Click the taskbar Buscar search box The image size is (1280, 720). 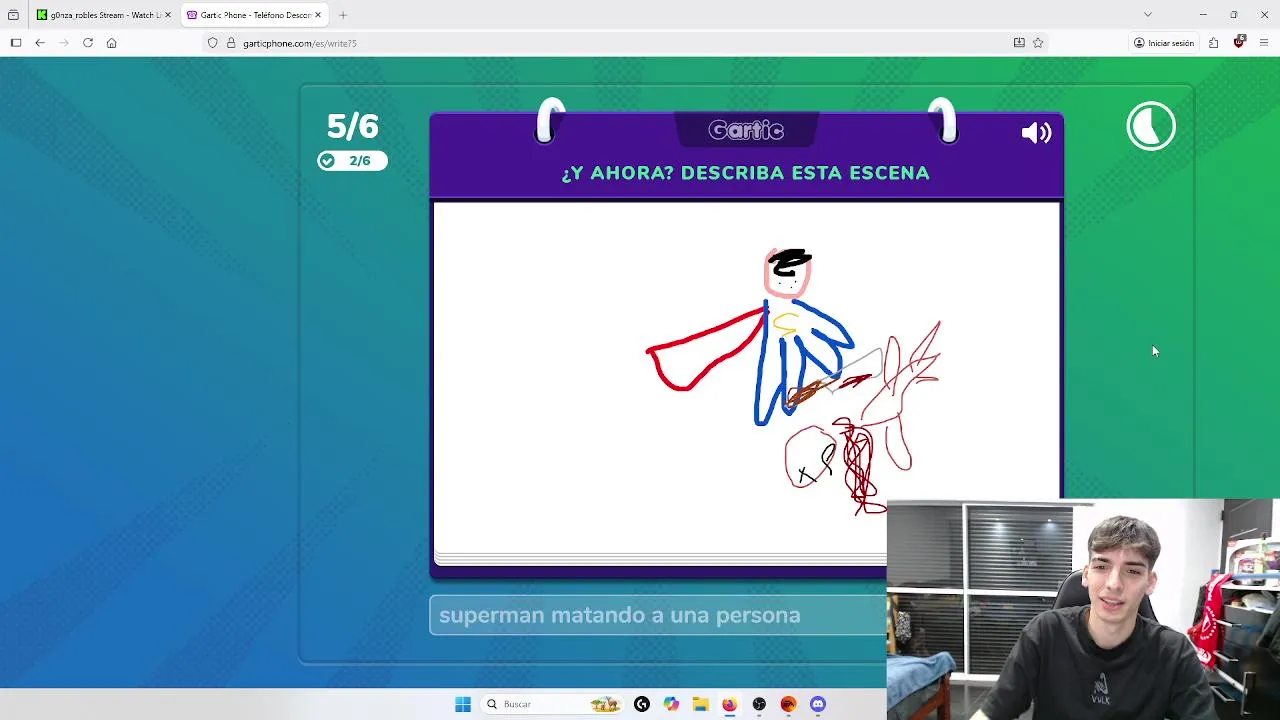[x=555, y=704]
